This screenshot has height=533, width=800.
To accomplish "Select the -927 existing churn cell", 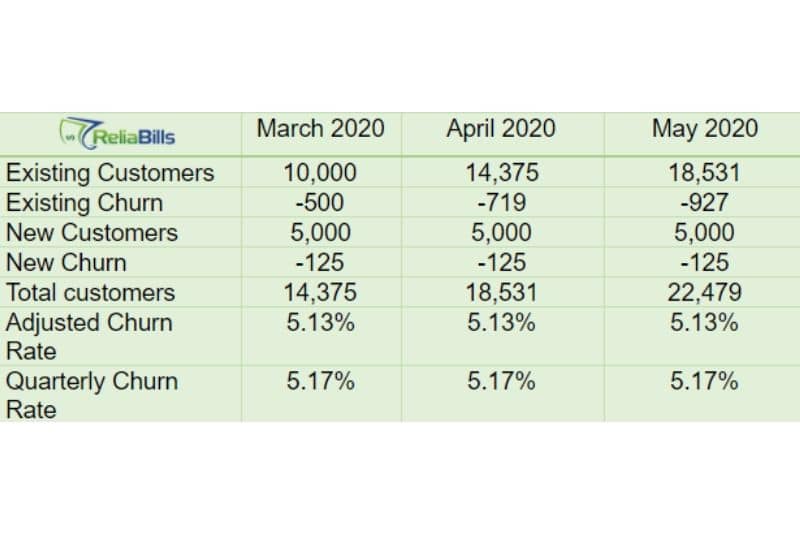I will pyautogui.click(x=705, y=202).
